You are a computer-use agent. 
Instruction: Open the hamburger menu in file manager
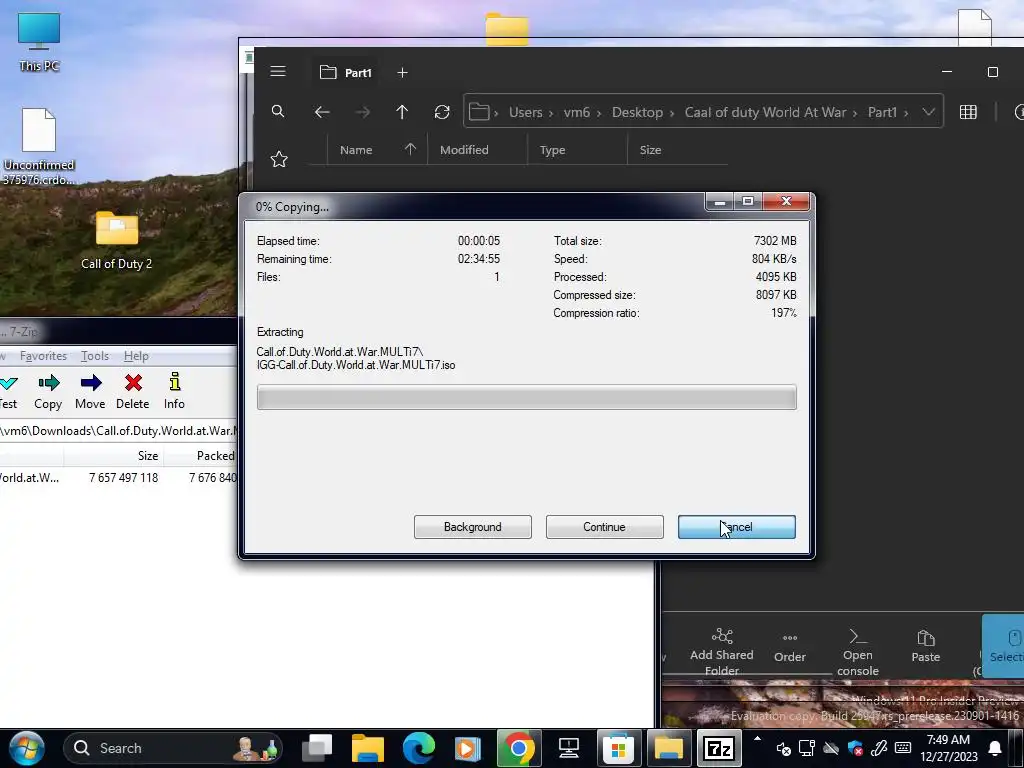point(278,72)
